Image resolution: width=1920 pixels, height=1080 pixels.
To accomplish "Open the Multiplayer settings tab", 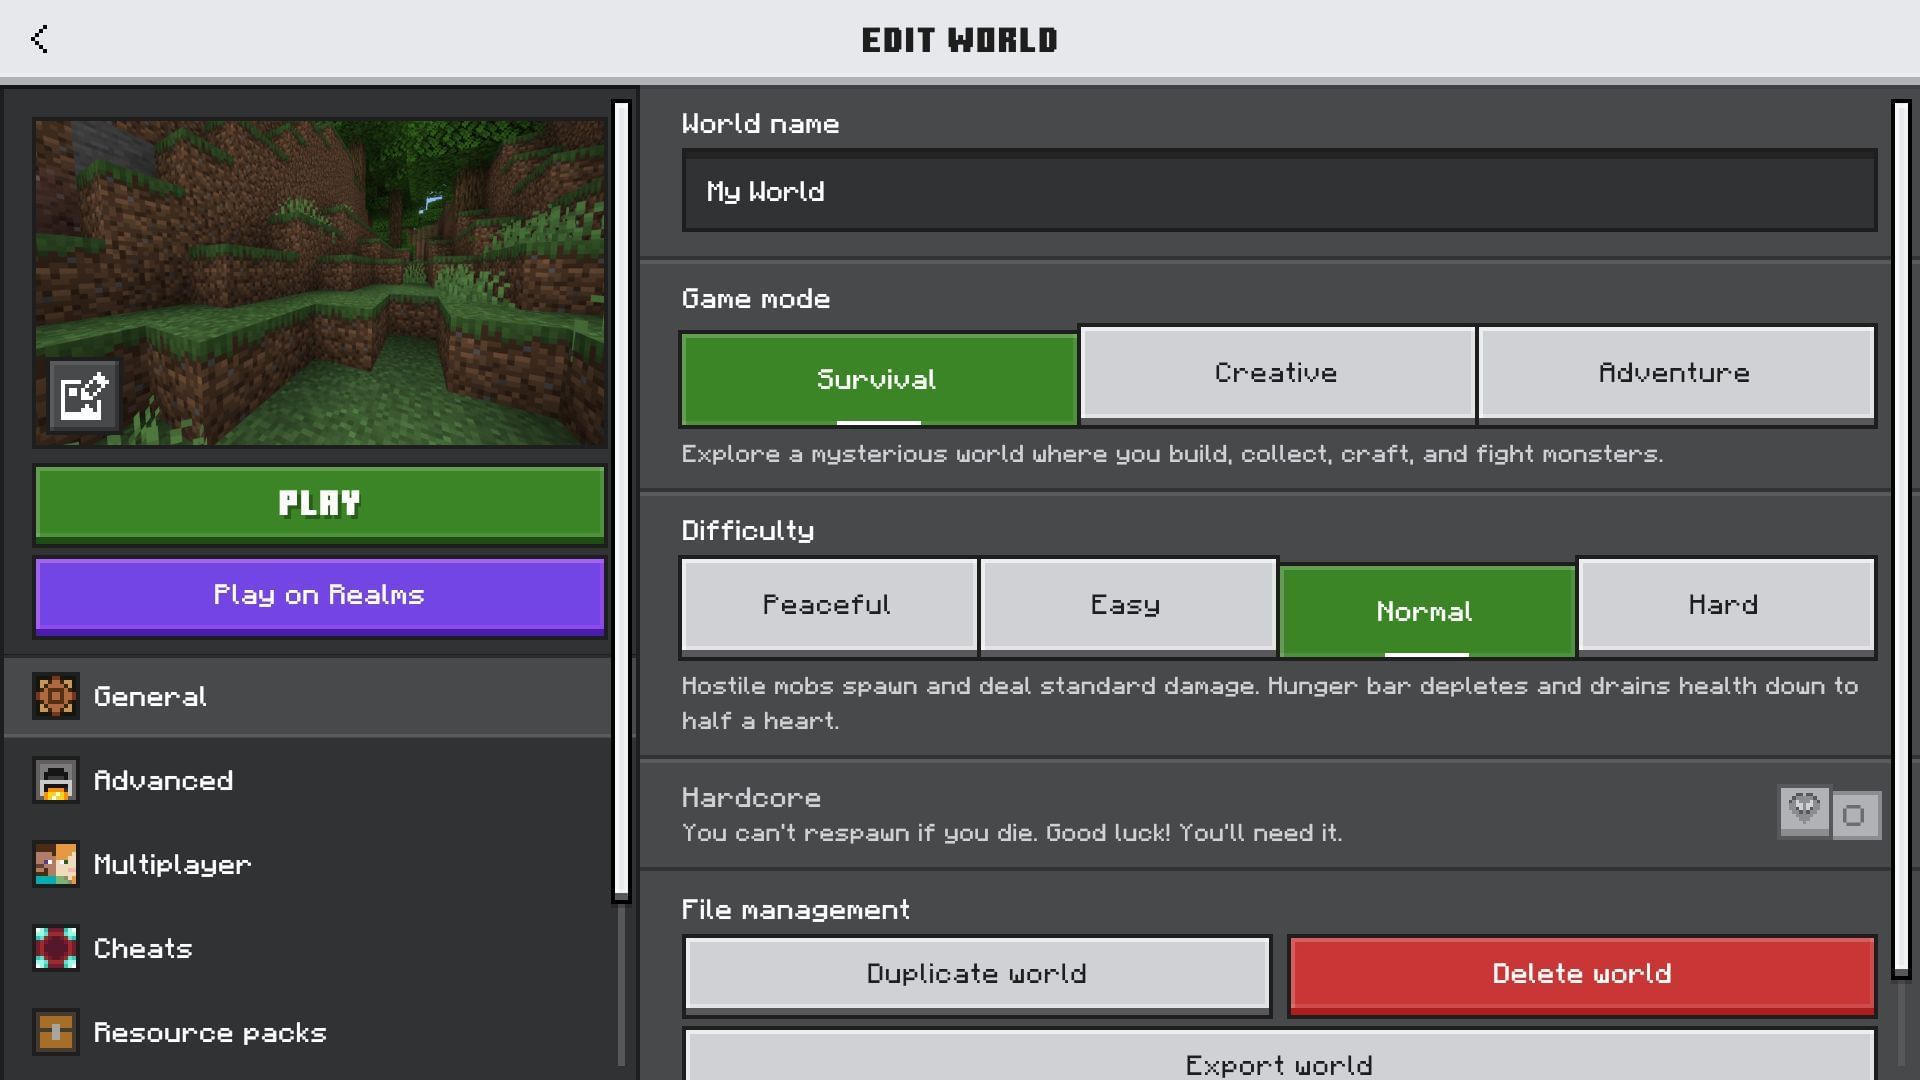I will [172, 864].
